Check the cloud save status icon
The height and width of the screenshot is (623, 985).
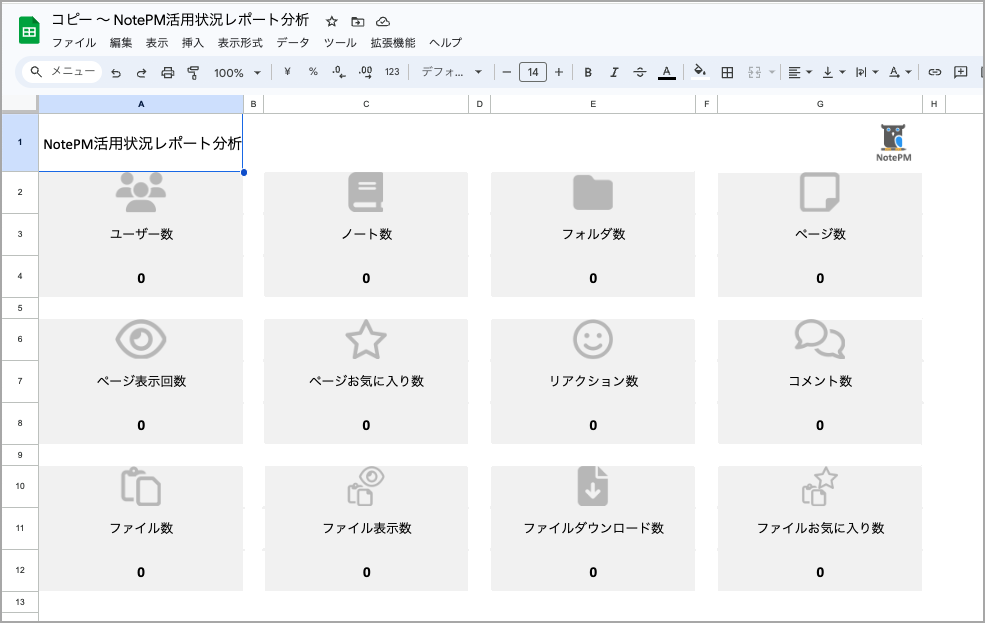(383, 21)
